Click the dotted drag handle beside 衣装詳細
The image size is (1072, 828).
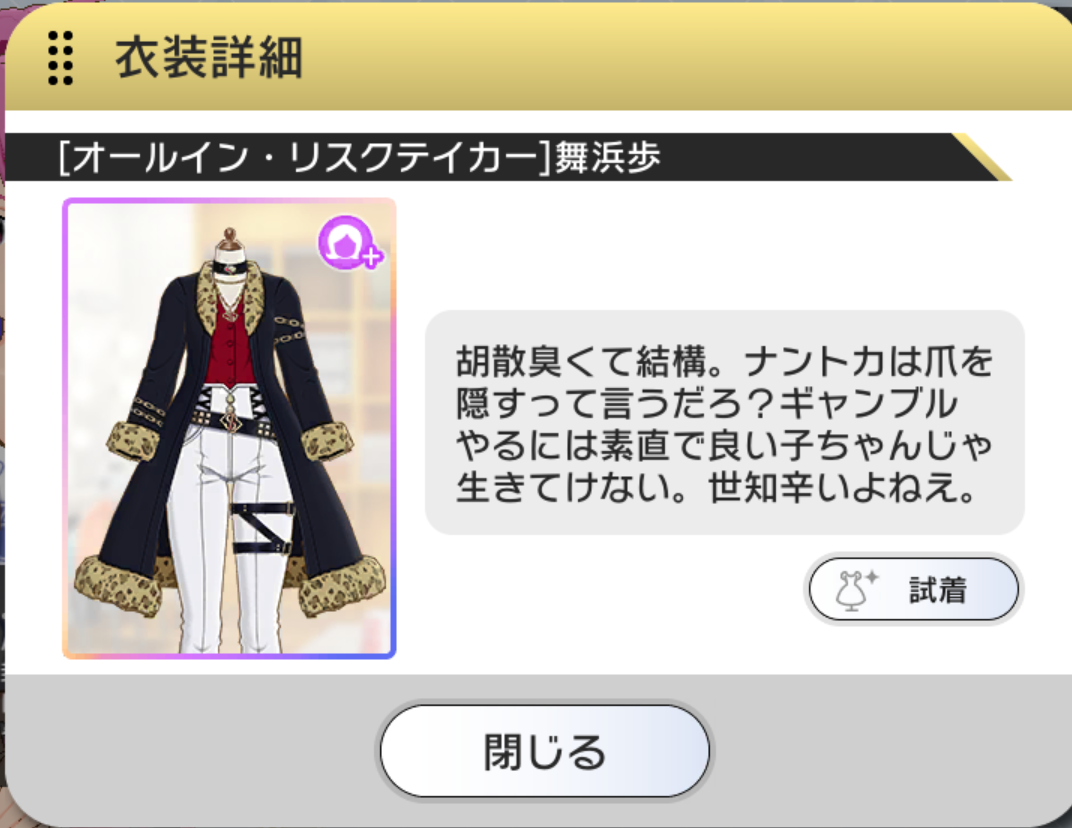[60, 58]
